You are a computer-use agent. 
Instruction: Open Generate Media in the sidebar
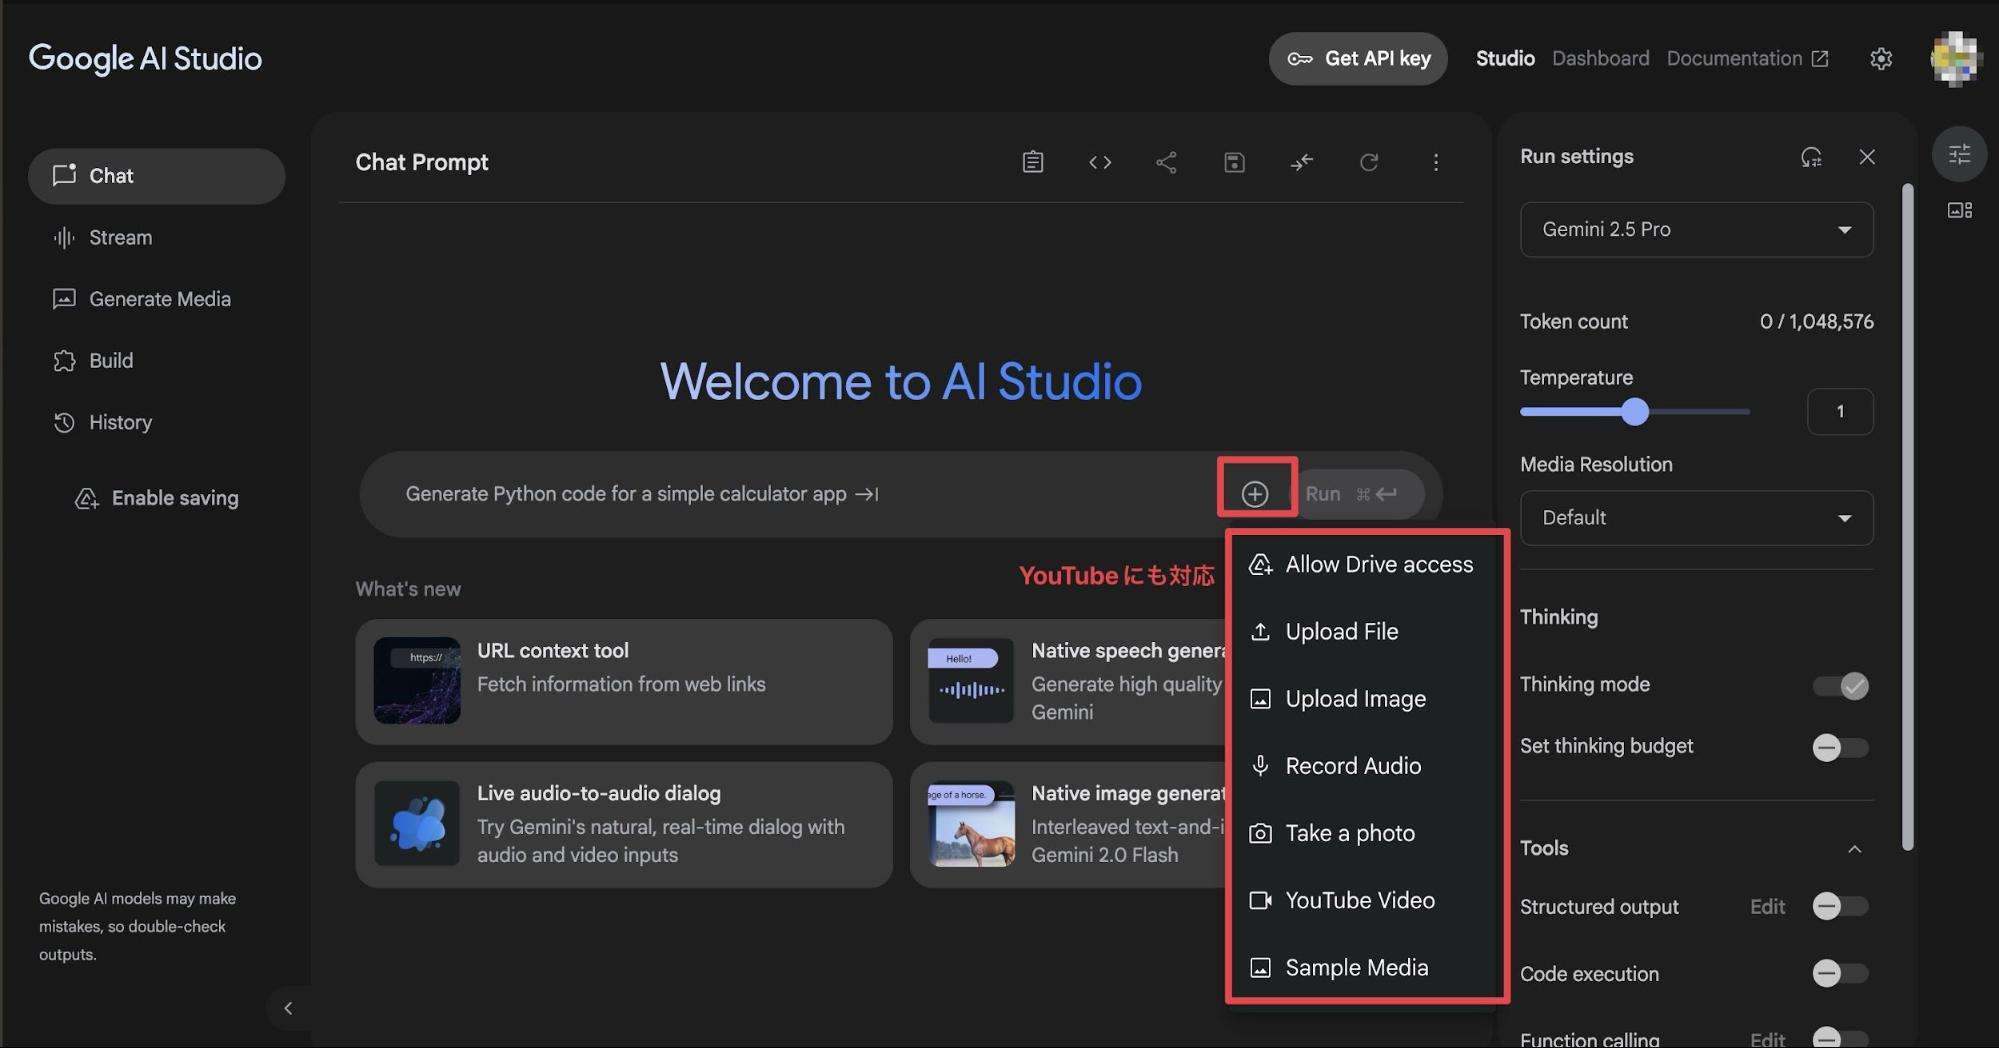(157, 299)
